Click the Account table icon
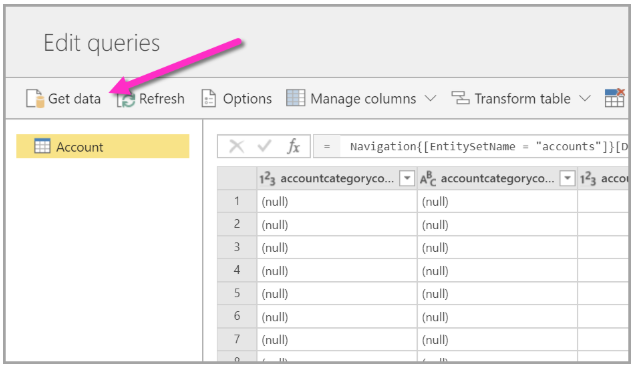The image size is (633, 368). coord(42,146)
